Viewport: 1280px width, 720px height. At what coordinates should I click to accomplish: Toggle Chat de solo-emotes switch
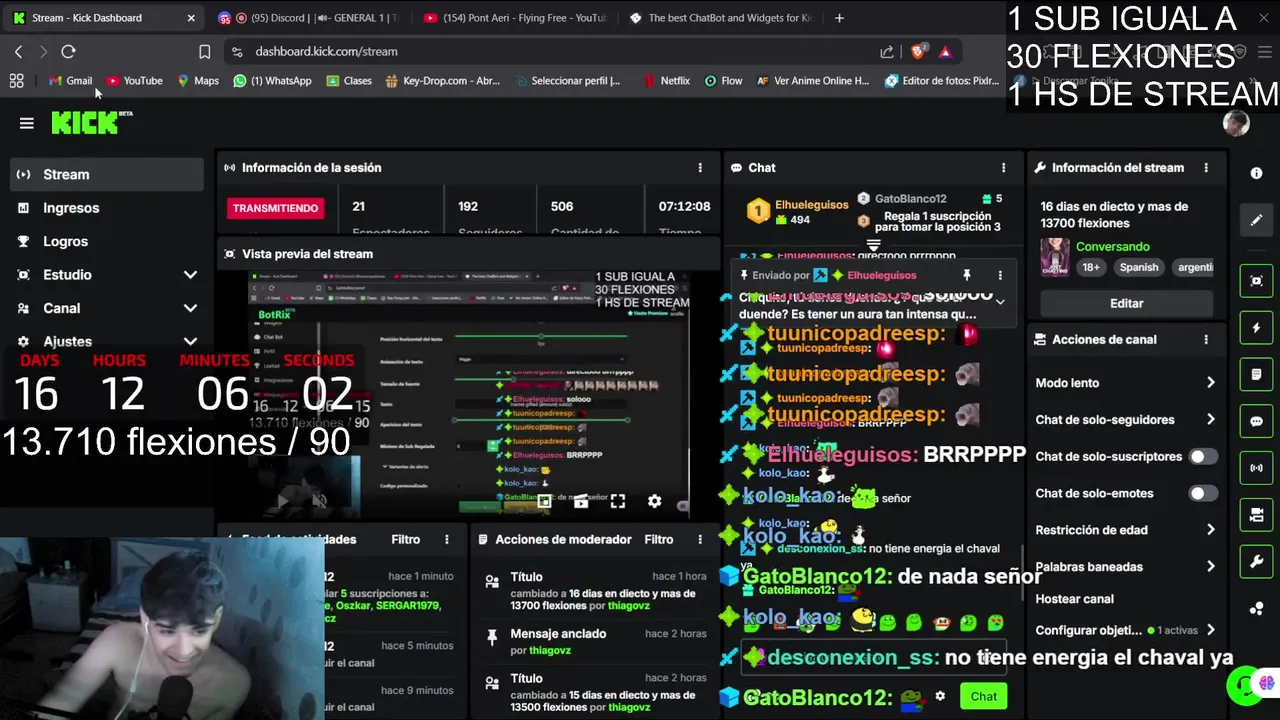pos(1203,494)
